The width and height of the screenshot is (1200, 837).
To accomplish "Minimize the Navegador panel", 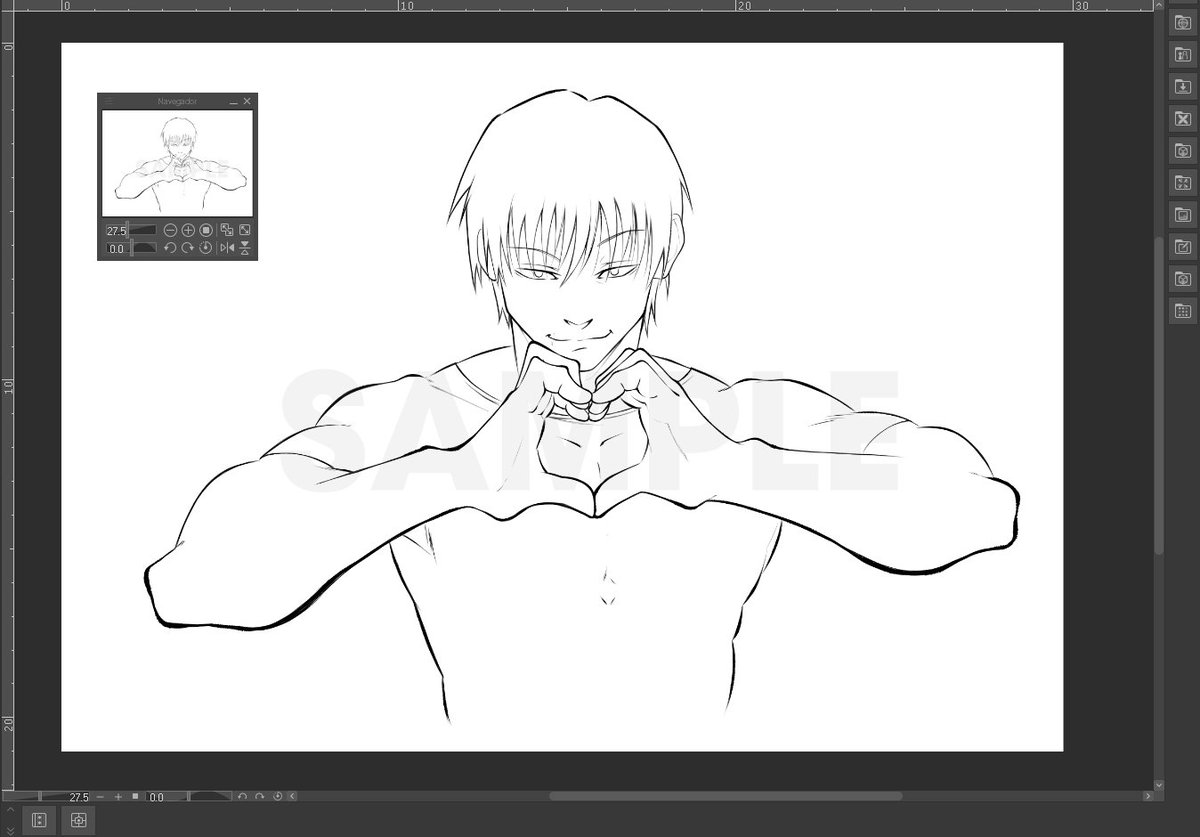I will tap(234, 102).
